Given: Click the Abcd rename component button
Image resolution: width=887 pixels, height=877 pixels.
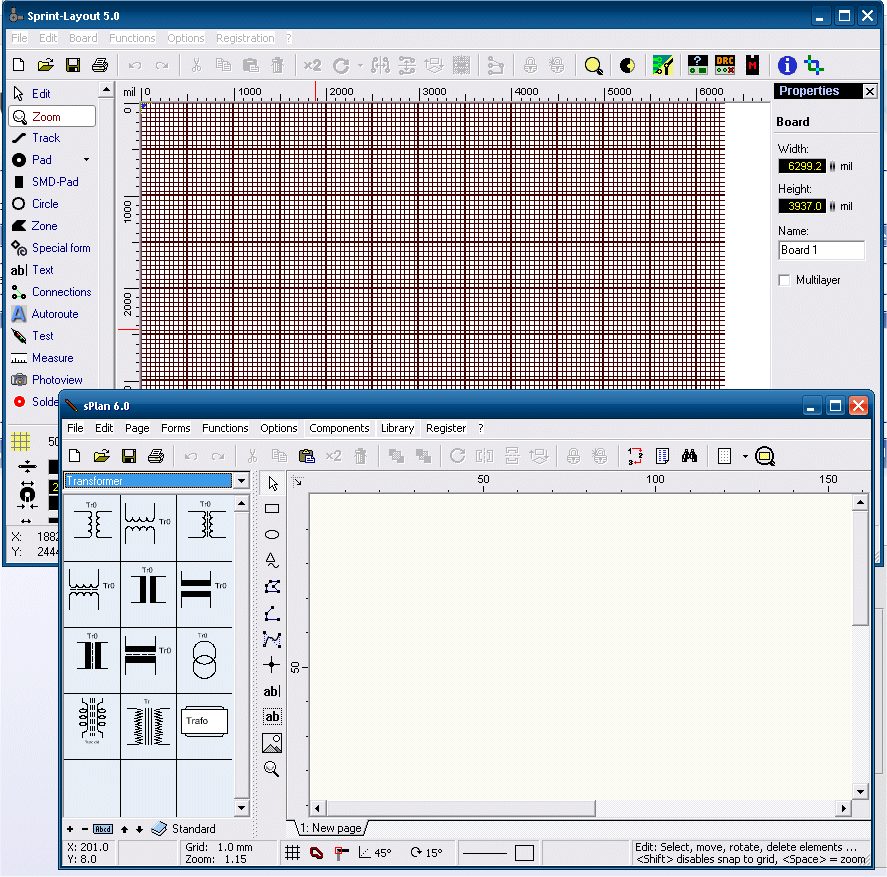Looking at the screenshot, I should [x=103, y=829].
